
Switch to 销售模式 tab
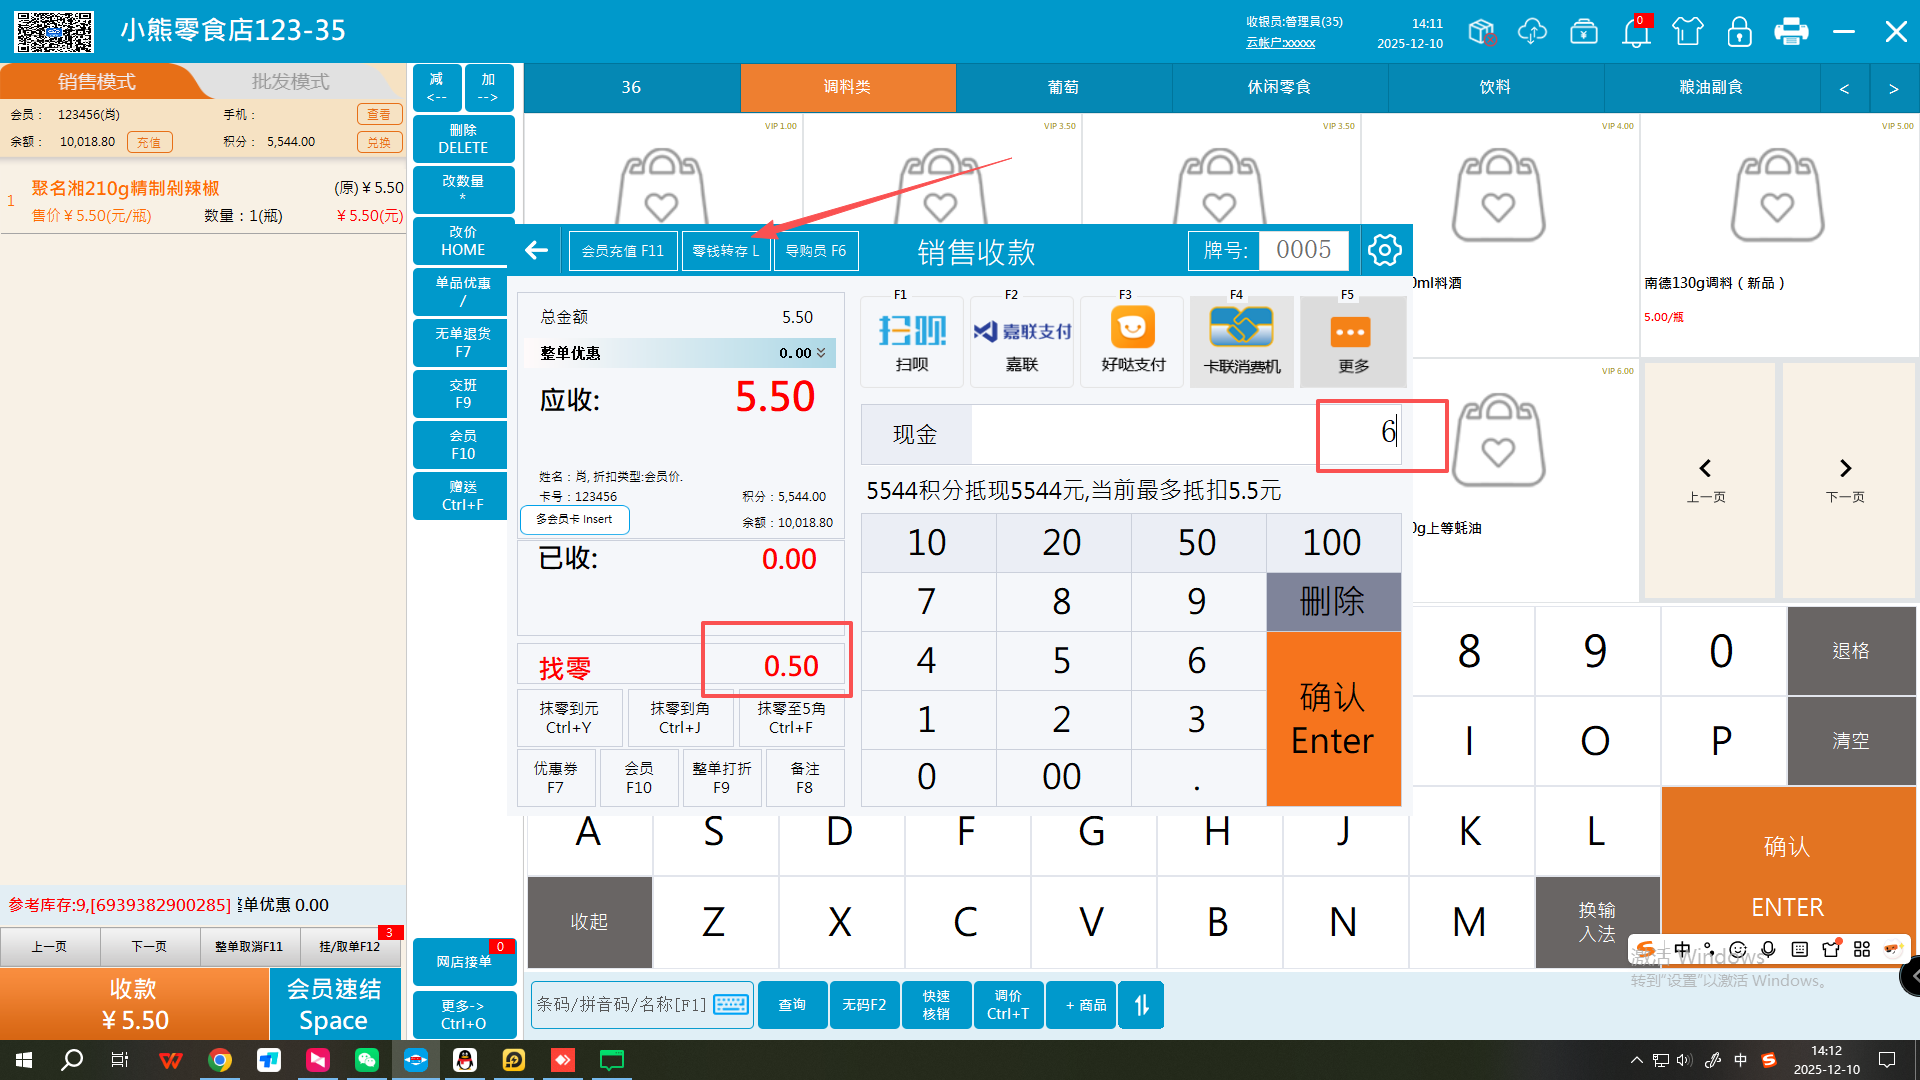coord(96,82)
